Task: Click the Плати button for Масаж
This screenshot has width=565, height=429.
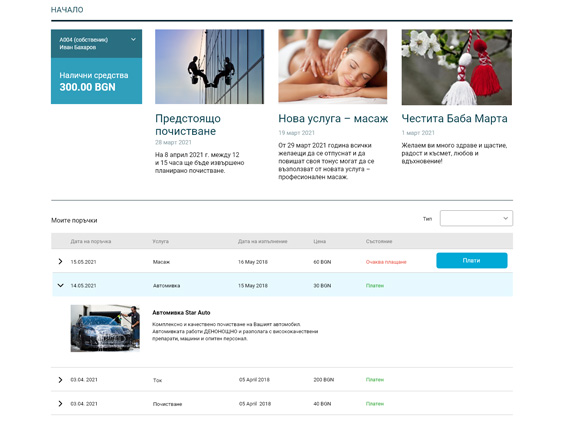Action: (x=472, y=260)
